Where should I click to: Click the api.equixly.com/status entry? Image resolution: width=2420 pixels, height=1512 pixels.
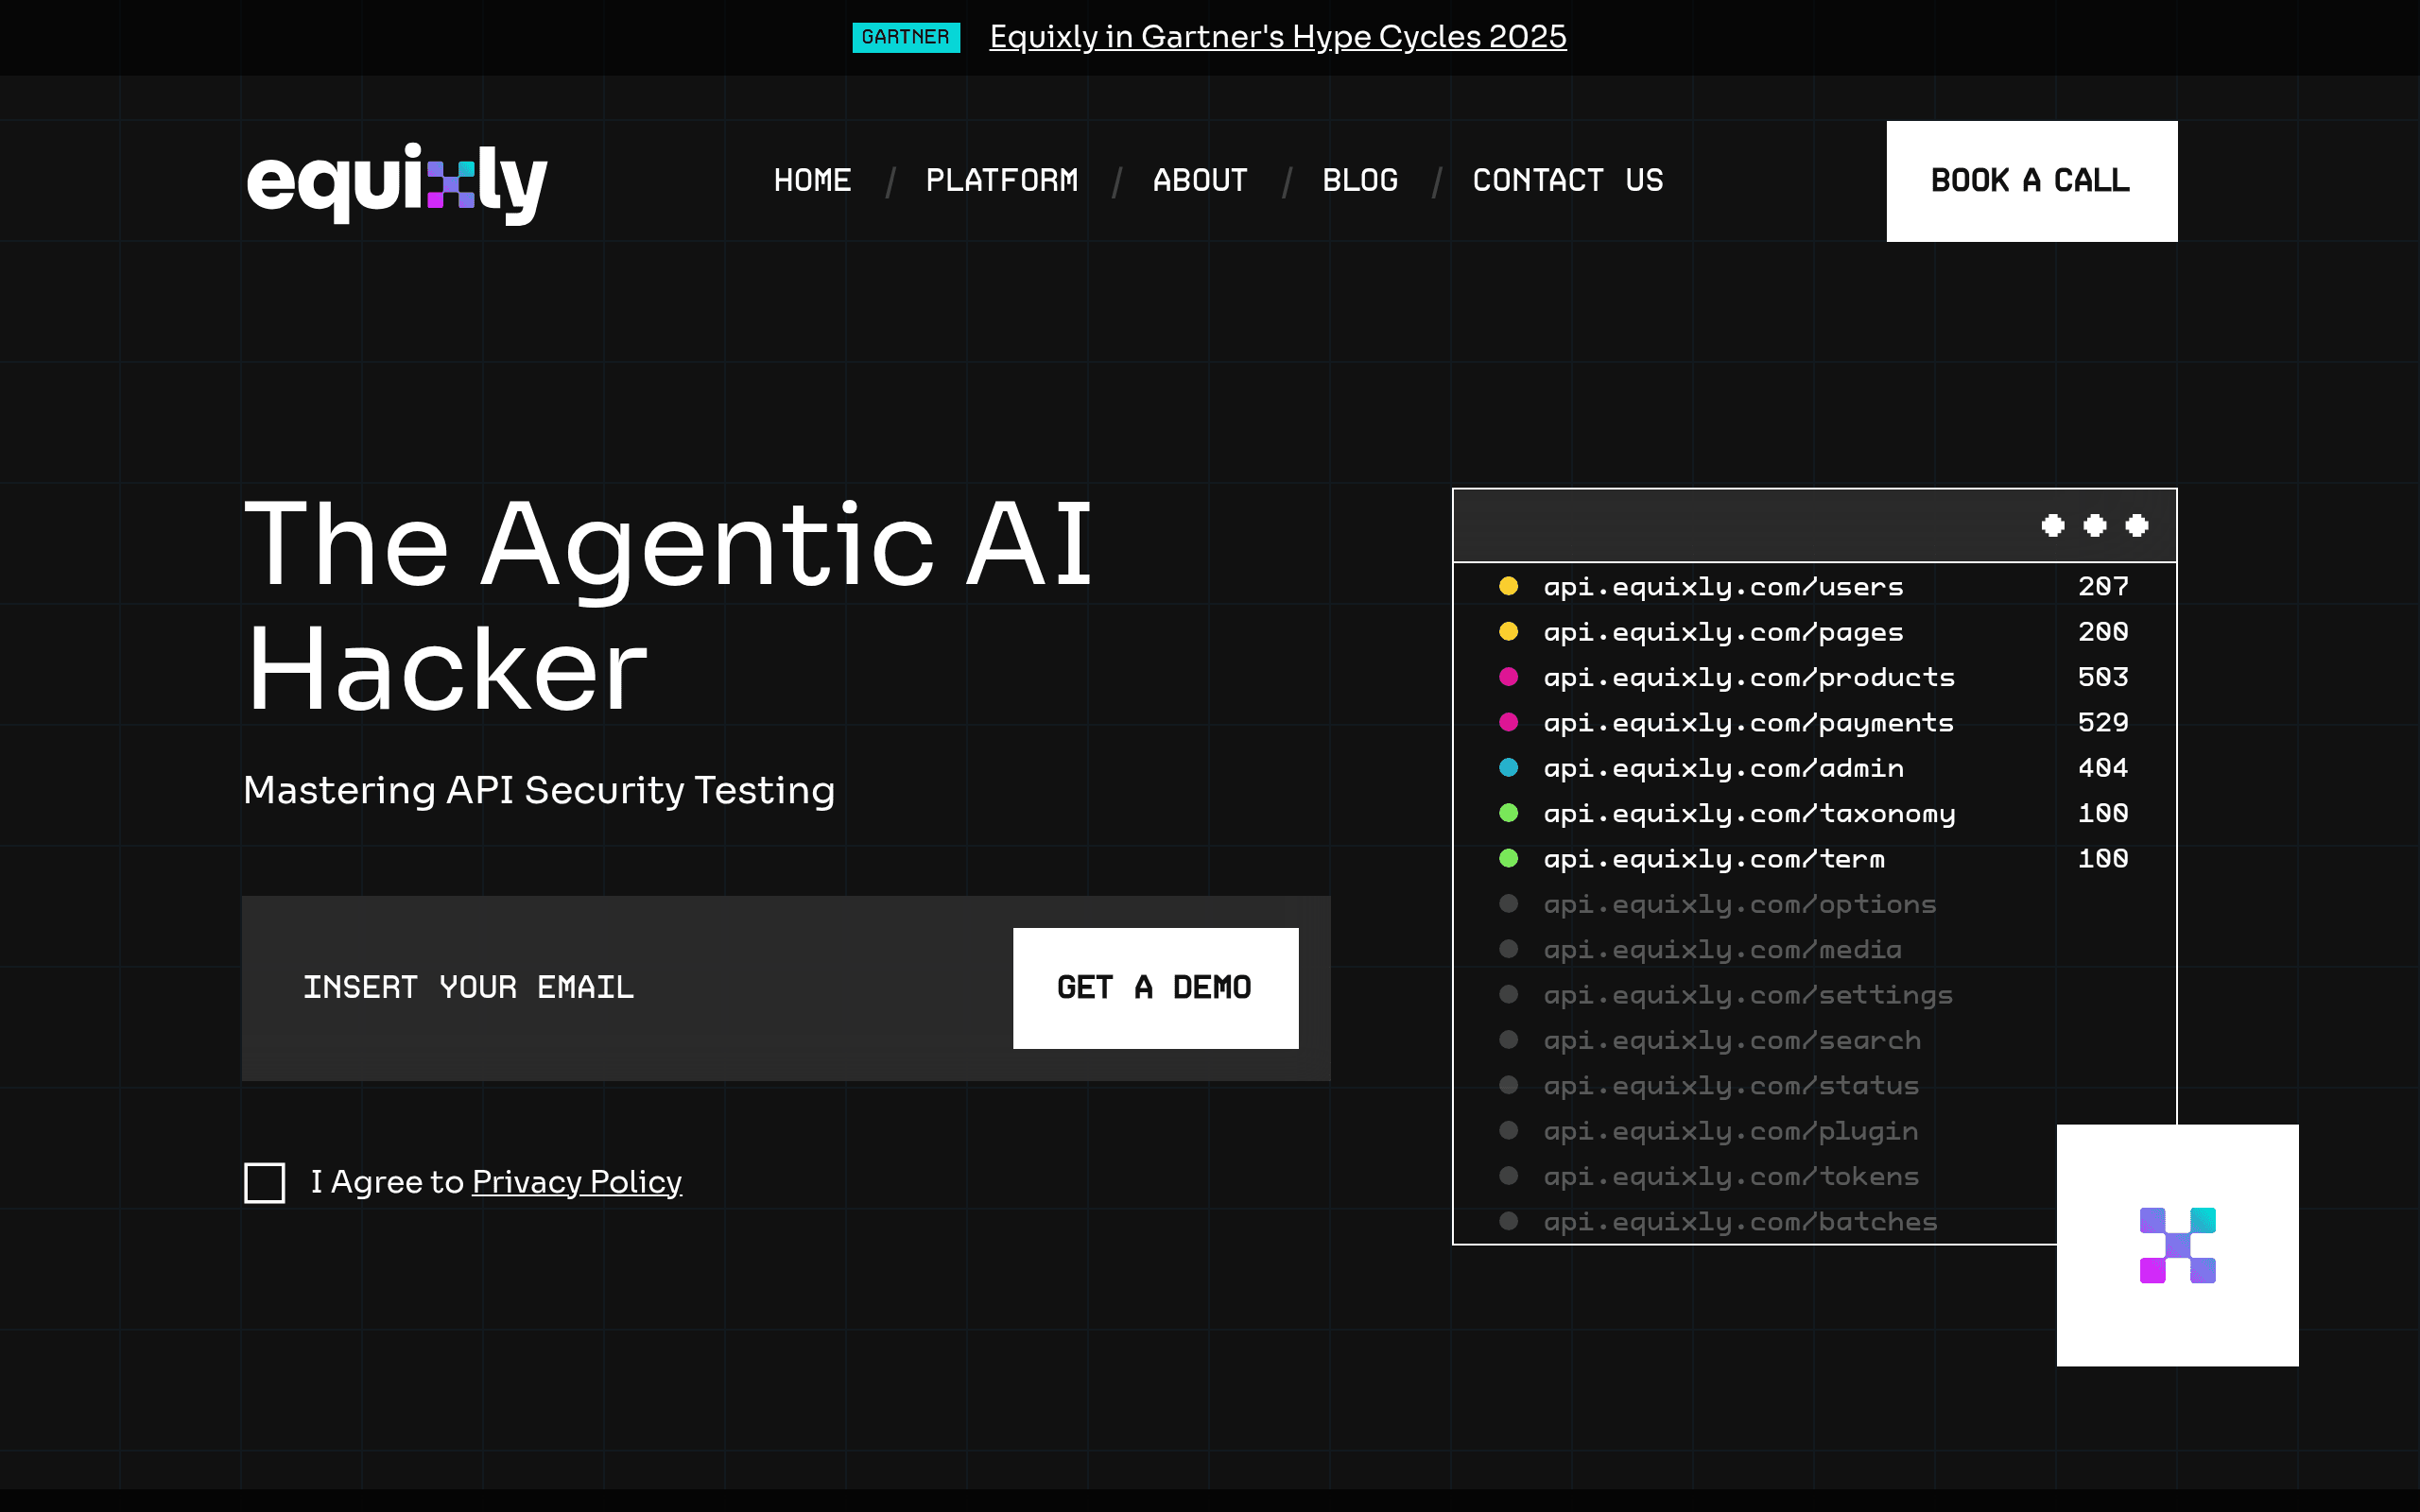[1731, 1086]
